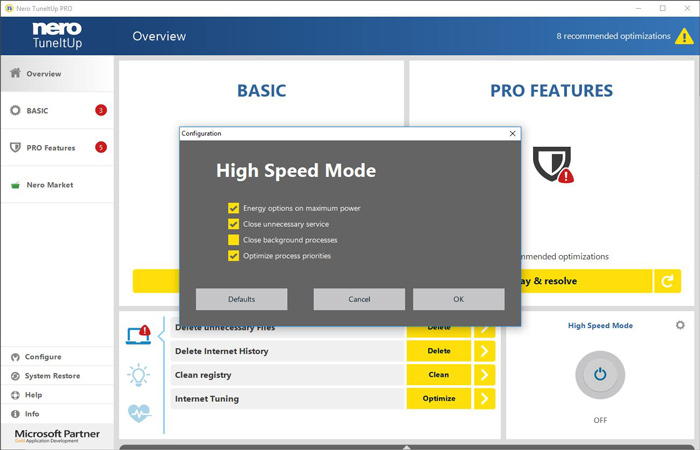This screenshot has width=700, height=450.
Task: Cancel the High Speed Mode configuration
Action: point(359,299)
